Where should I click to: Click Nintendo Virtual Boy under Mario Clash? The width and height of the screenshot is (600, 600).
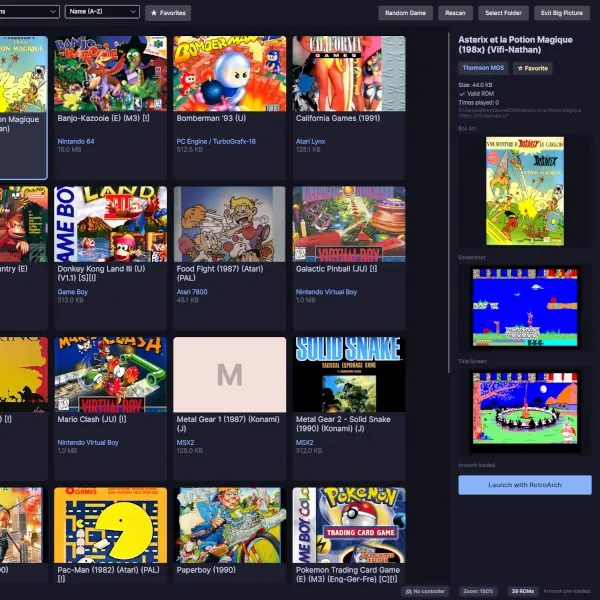tap(88, 442)
